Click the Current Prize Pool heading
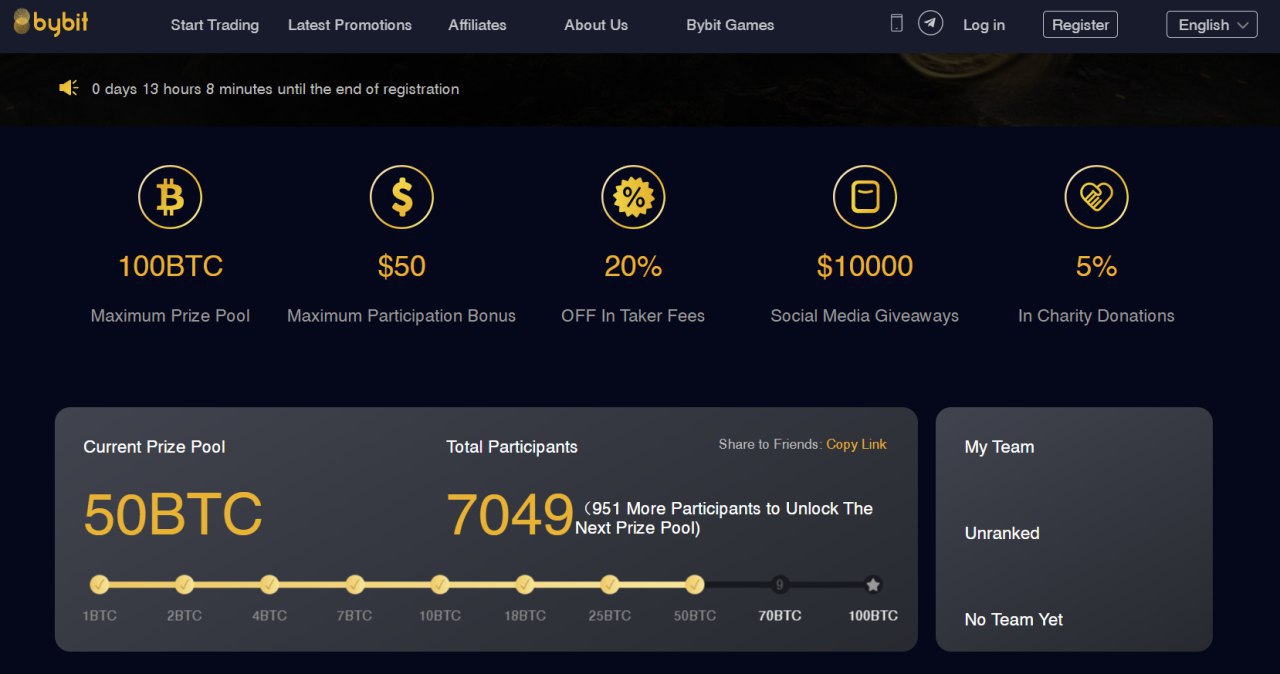 pyautogui.click(x=154, y=447)
